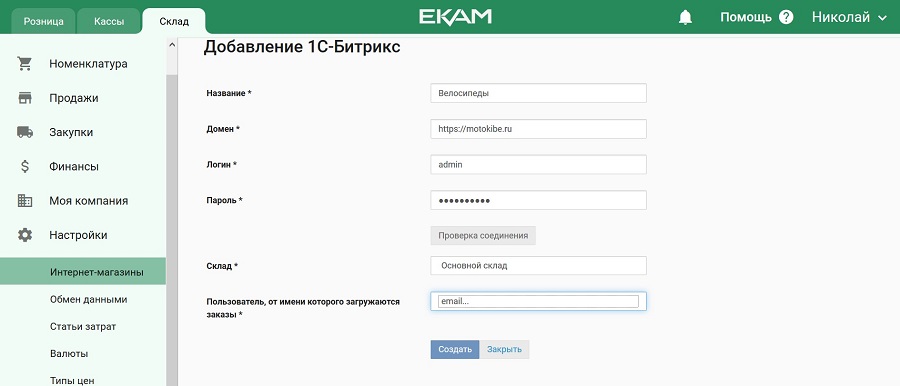Open the notifications bell icon

[685, 17]
